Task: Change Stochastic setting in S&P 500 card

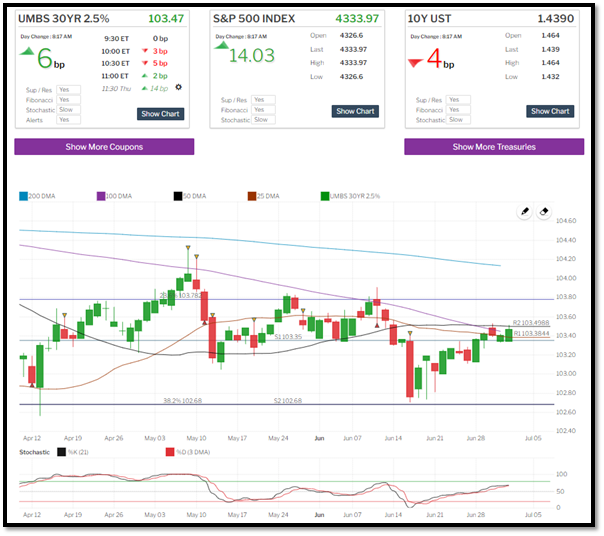Action: tap(263, 120)
